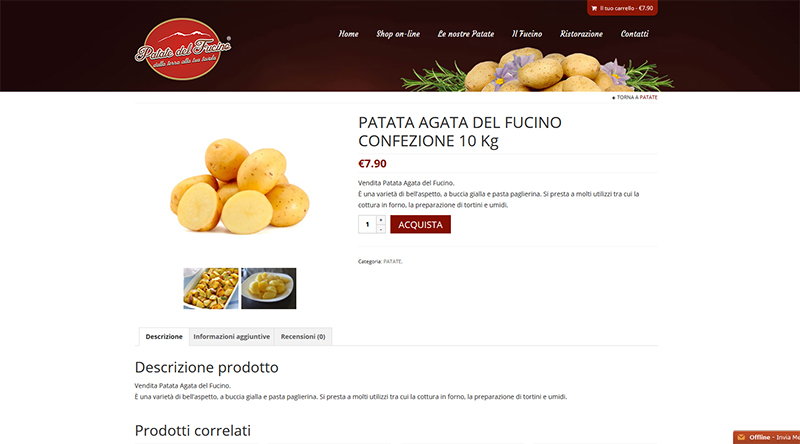
Task: Open the PATATE category link
Action: click(392, 262)
